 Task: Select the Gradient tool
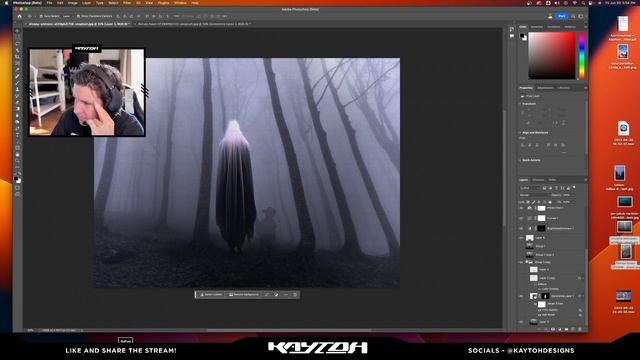click(x=17, y=109)
